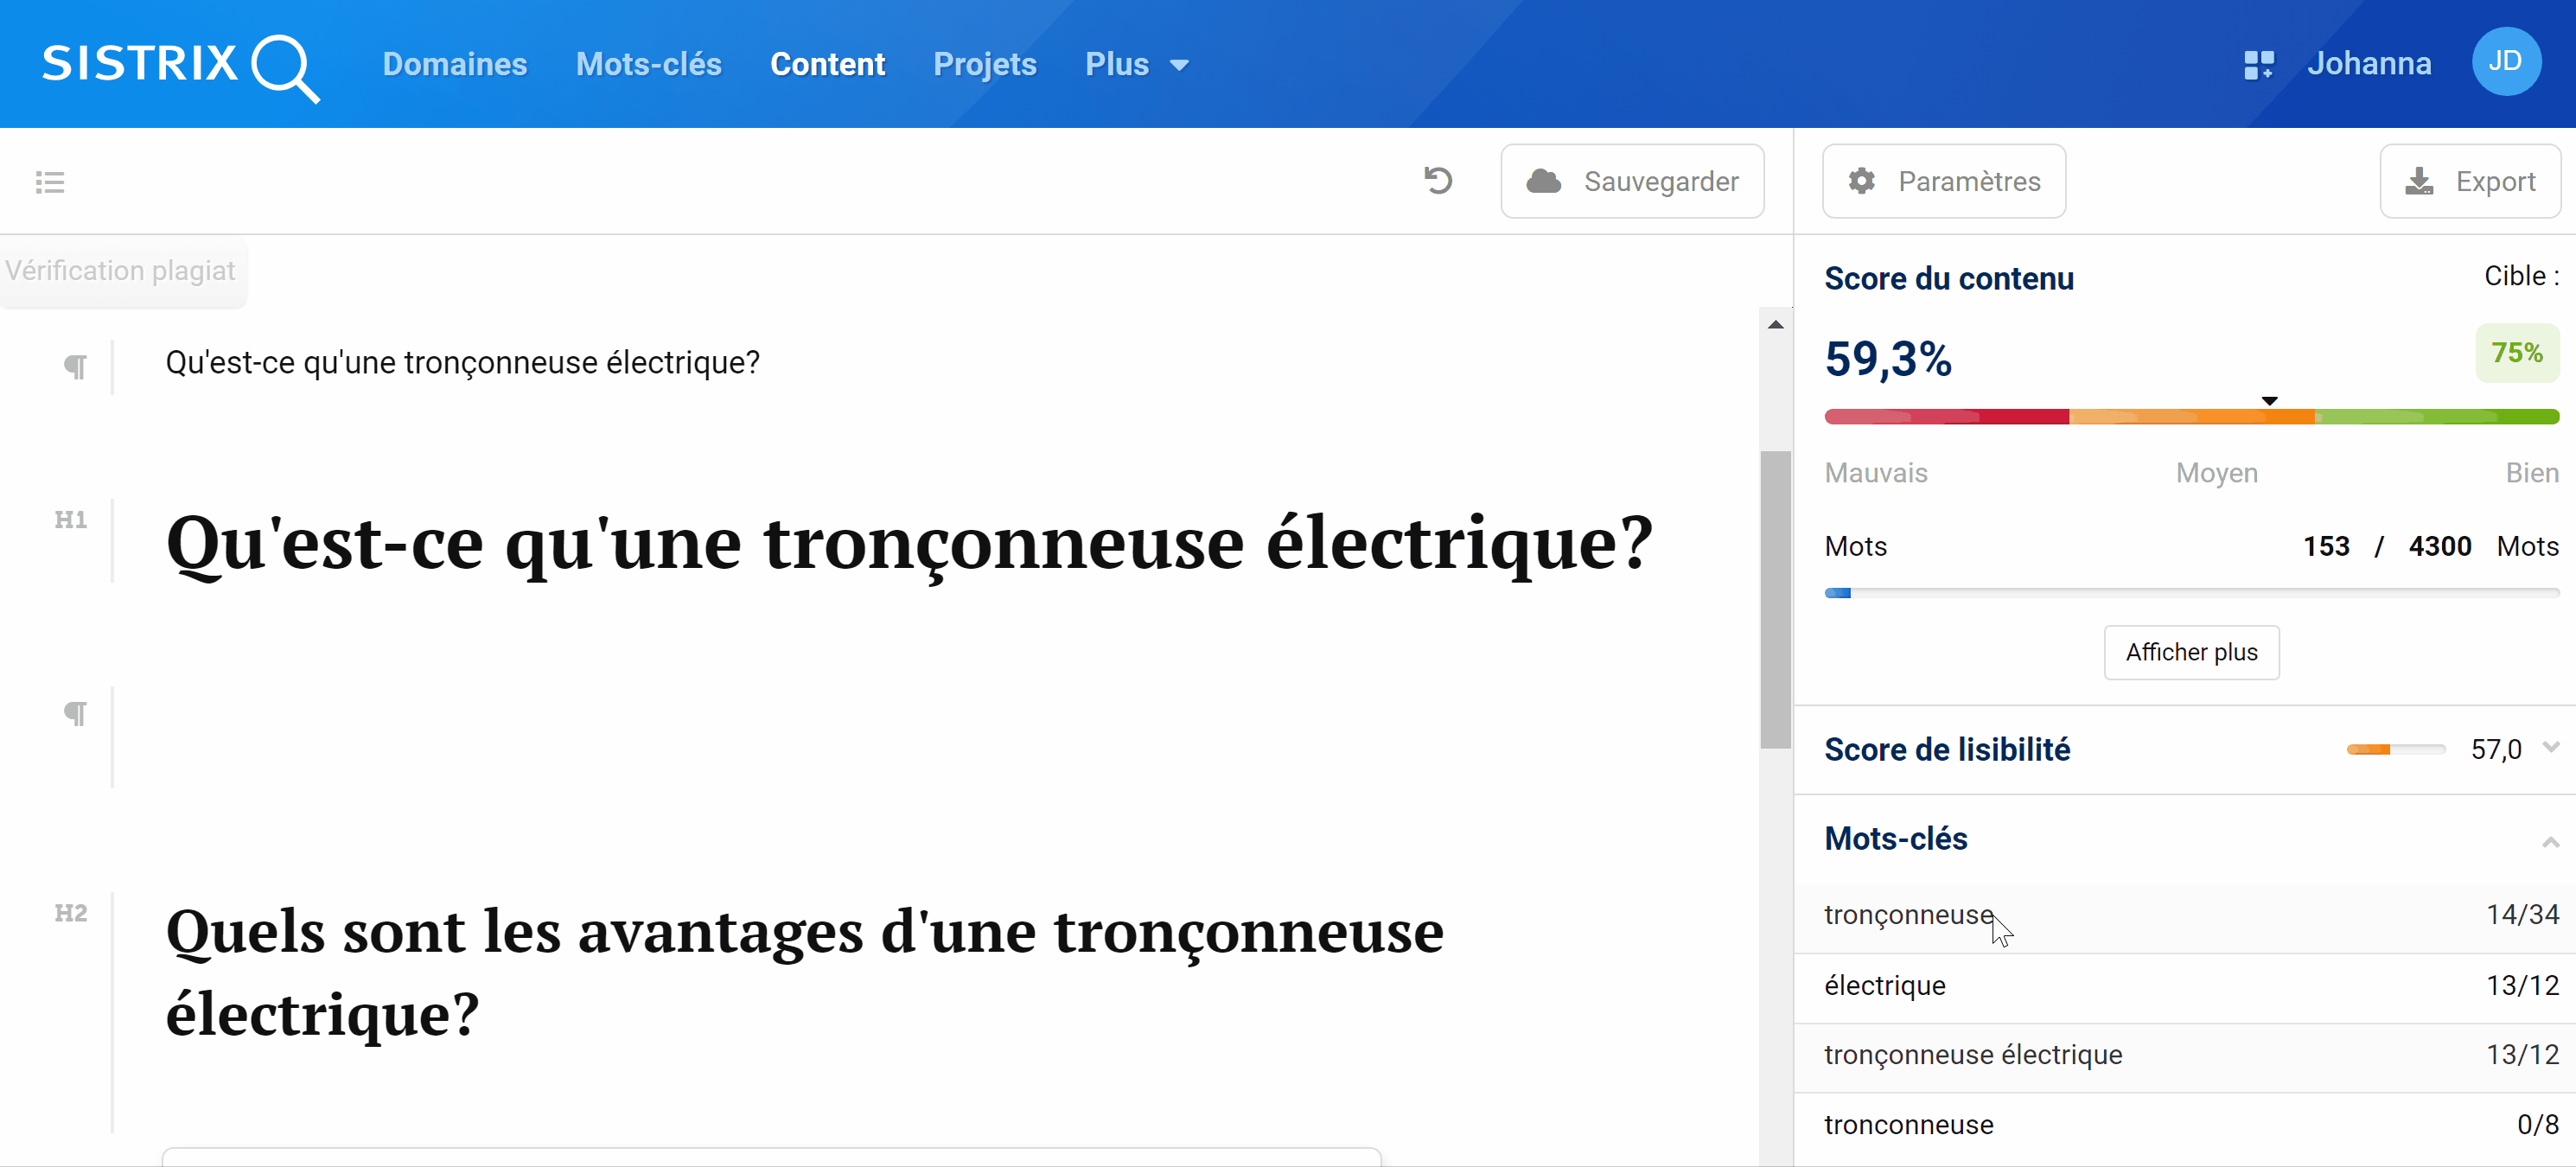Collapse the Mots-clés section
2576x1167 pixels.
coord(2551,842)
